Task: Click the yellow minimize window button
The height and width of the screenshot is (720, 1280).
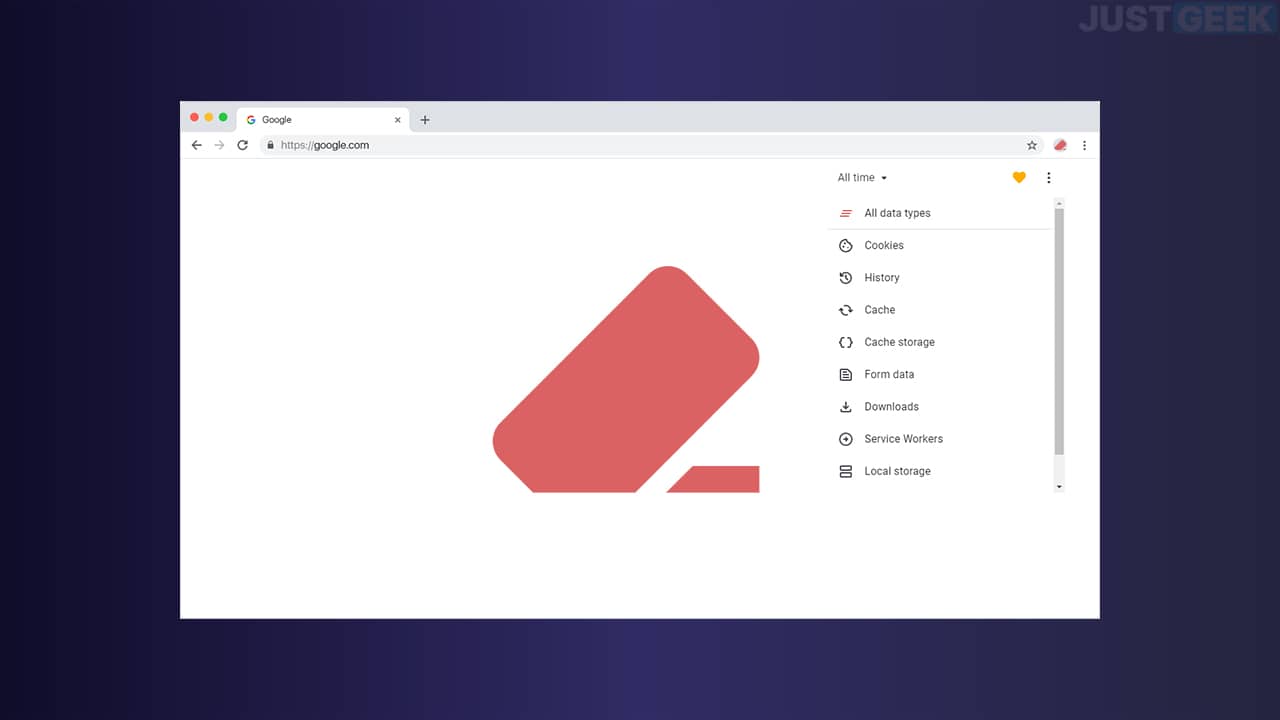Action: (x=208, y=117)
